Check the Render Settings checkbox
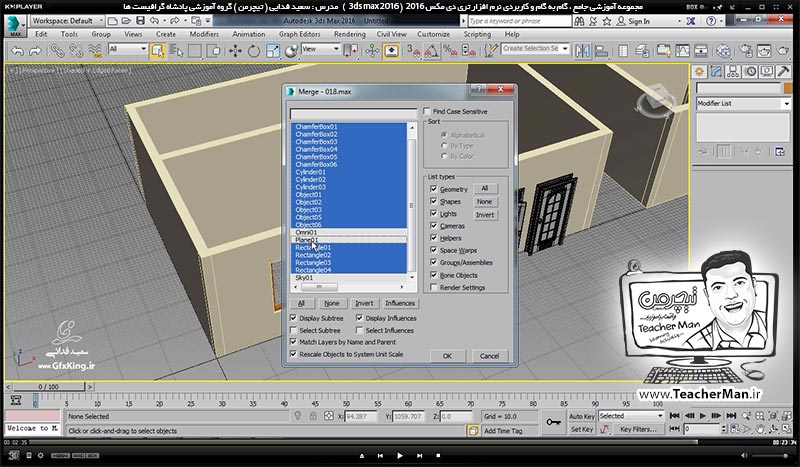This screenshot has width=800, height=467. (434, 287)
